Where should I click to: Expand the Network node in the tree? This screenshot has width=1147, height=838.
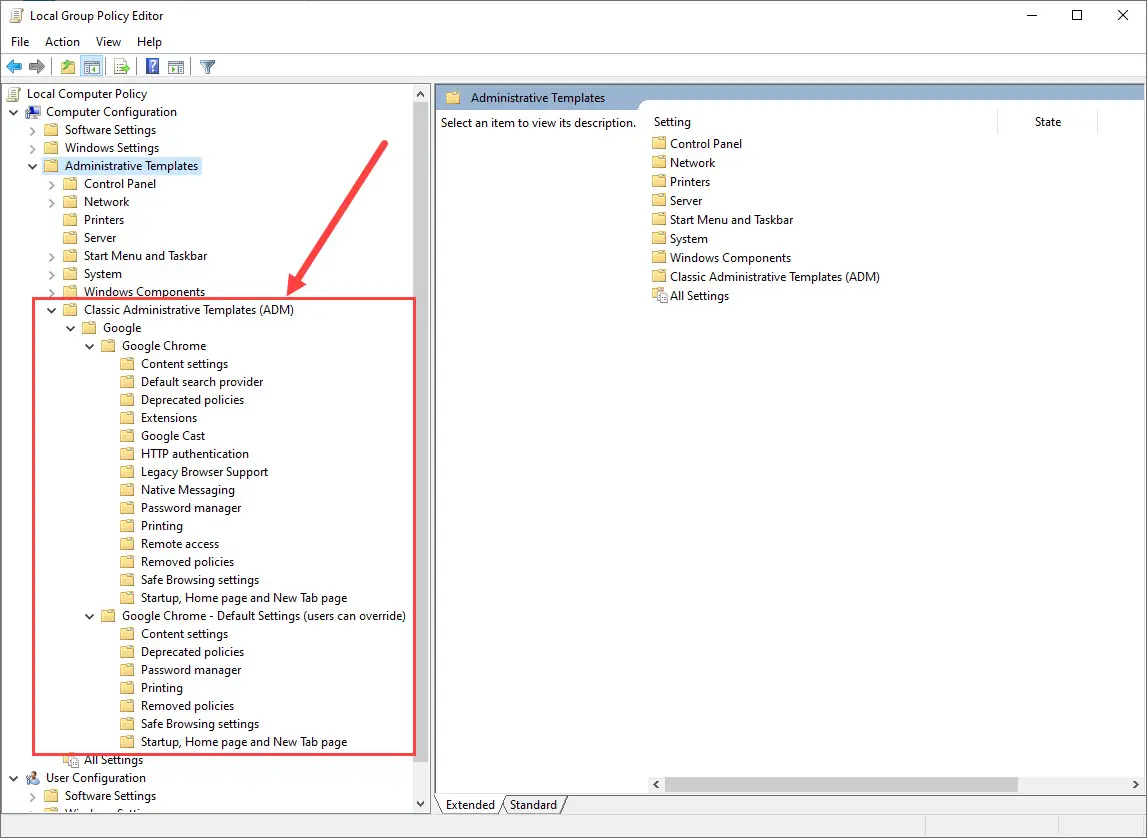point(51,202)
